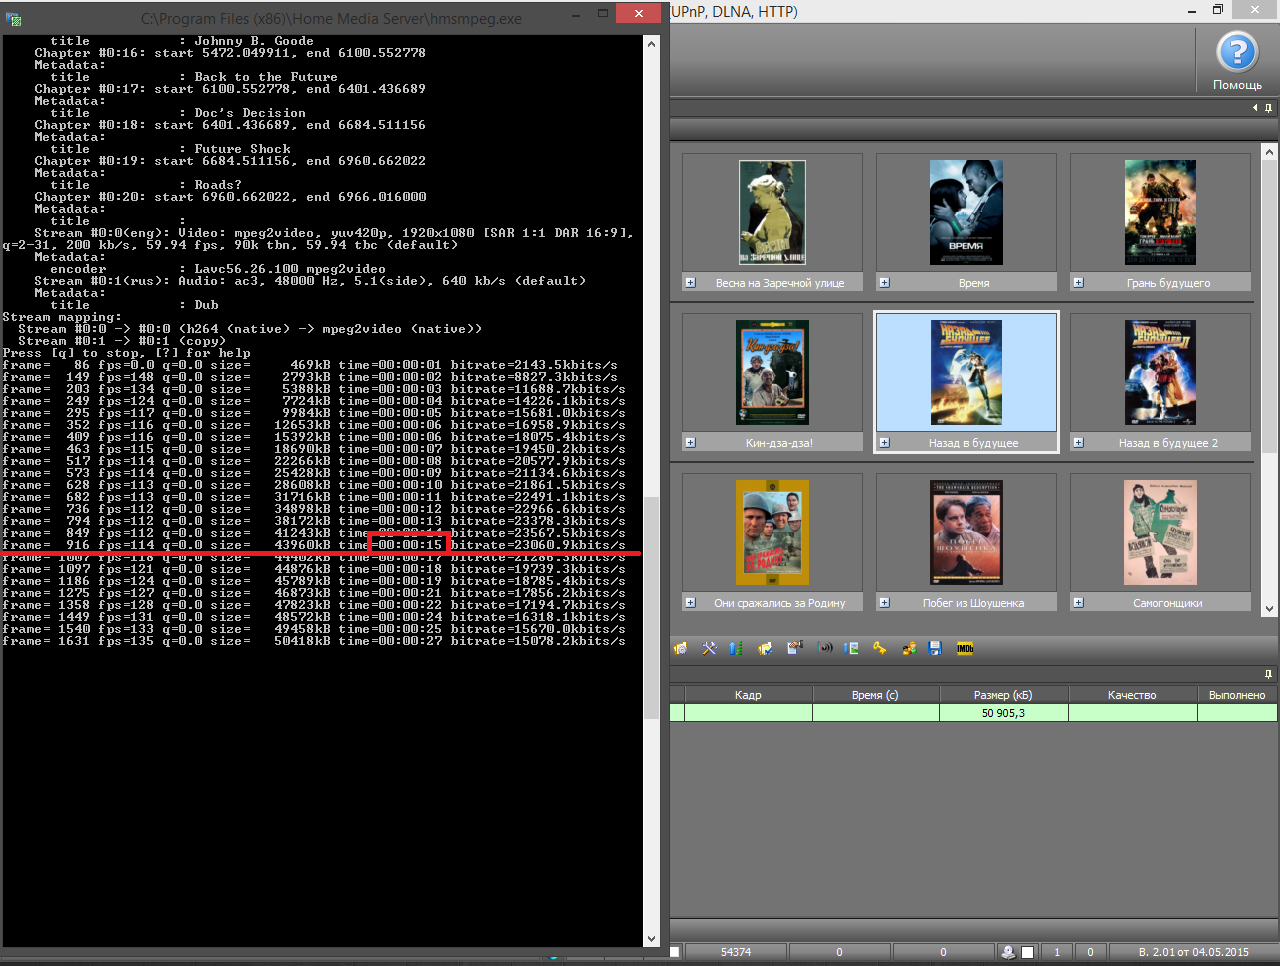Screen dimensions: 1280x966
Task: Click the disc icon in status bar
Action: pyautogui.click(x=1008, y=952)
